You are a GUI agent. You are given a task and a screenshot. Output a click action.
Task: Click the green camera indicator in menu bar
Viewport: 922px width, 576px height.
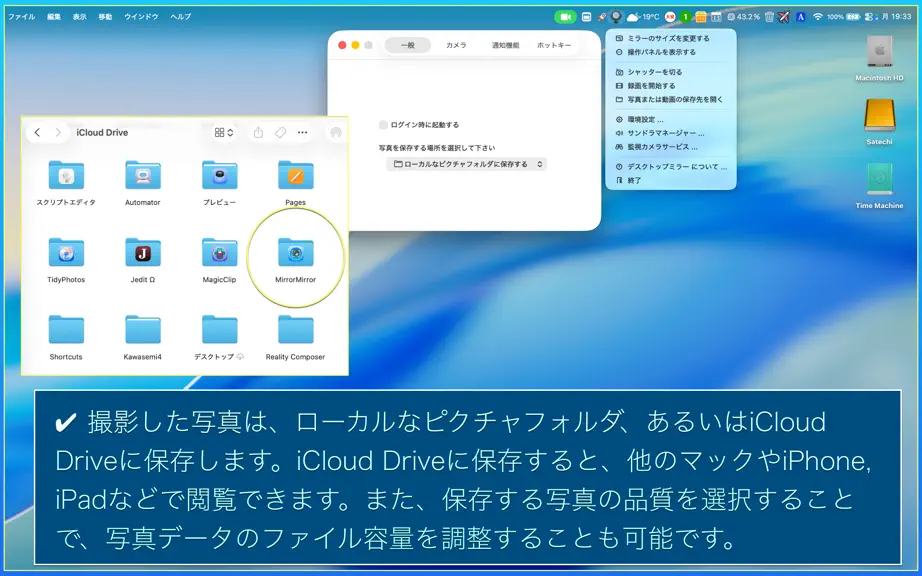pos(565,17)
